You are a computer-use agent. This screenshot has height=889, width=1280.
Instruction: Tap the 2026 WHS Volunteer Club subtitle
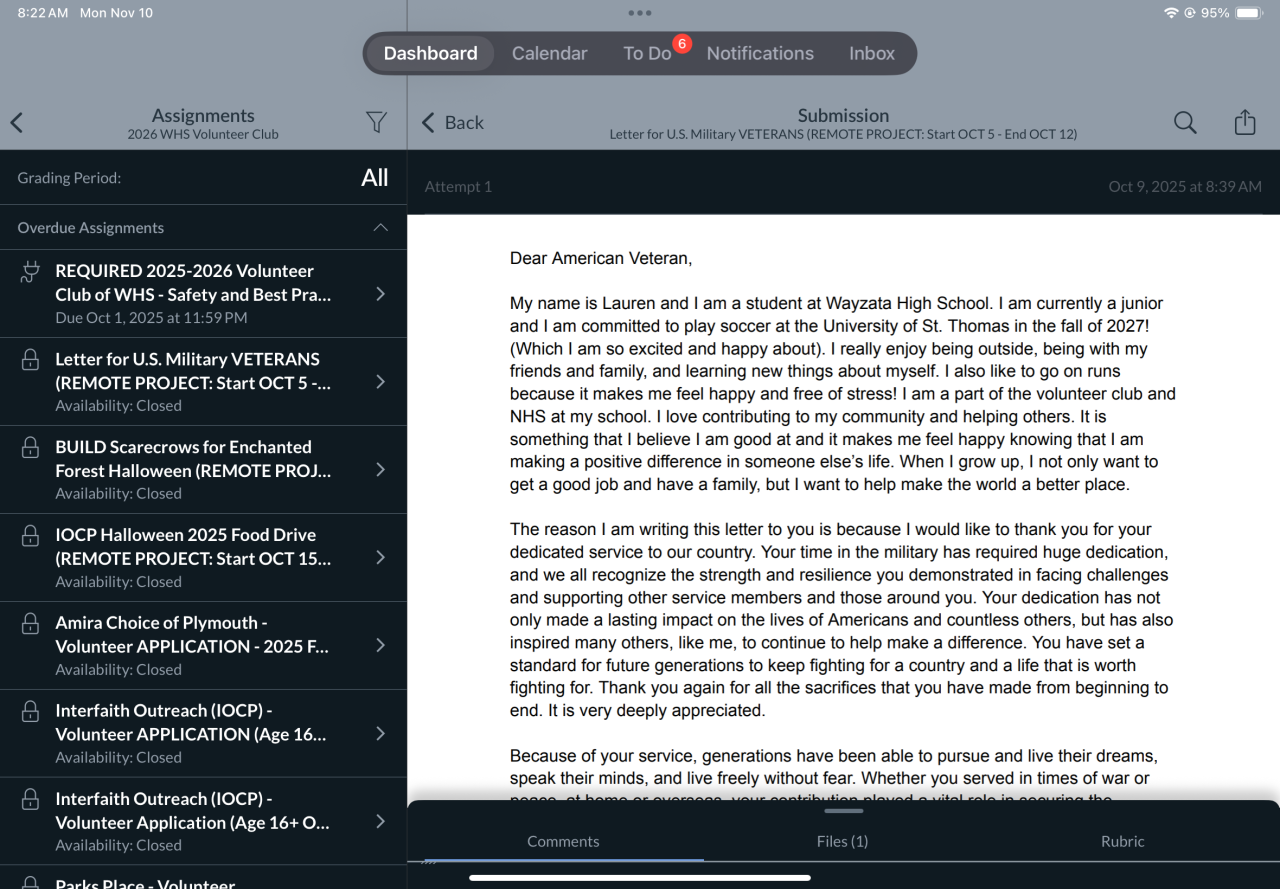click(x=203, y=134)
